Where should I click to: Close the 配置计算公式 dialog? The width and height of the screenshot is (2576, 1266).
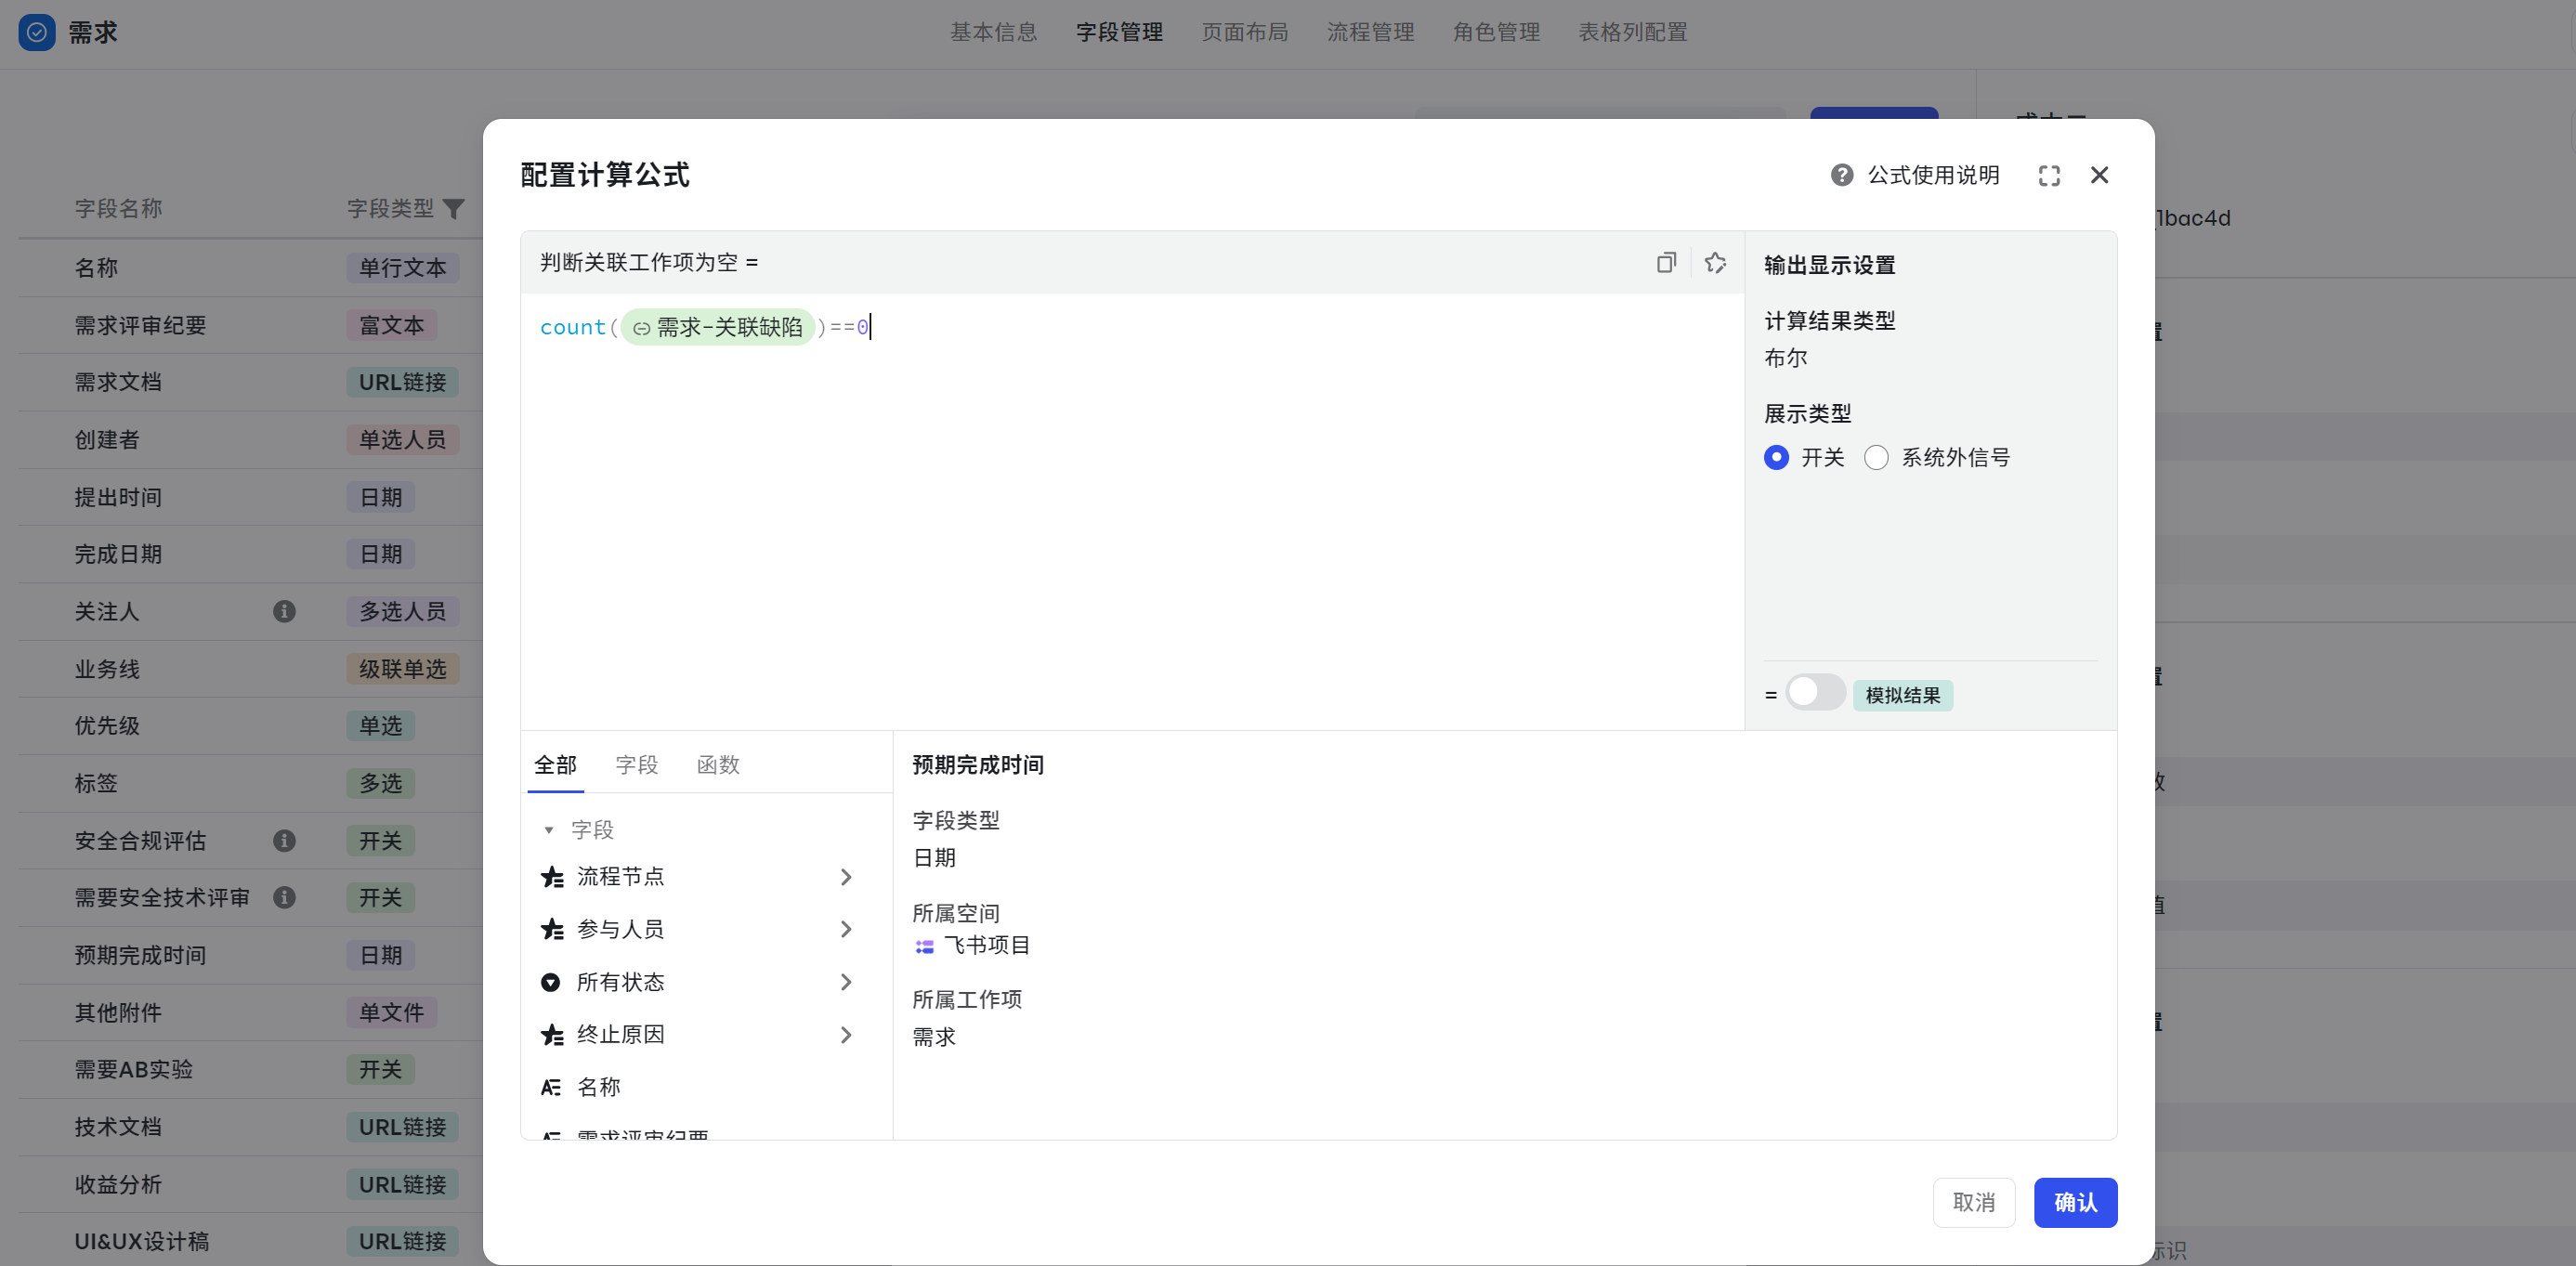[x=2099, y=175]
